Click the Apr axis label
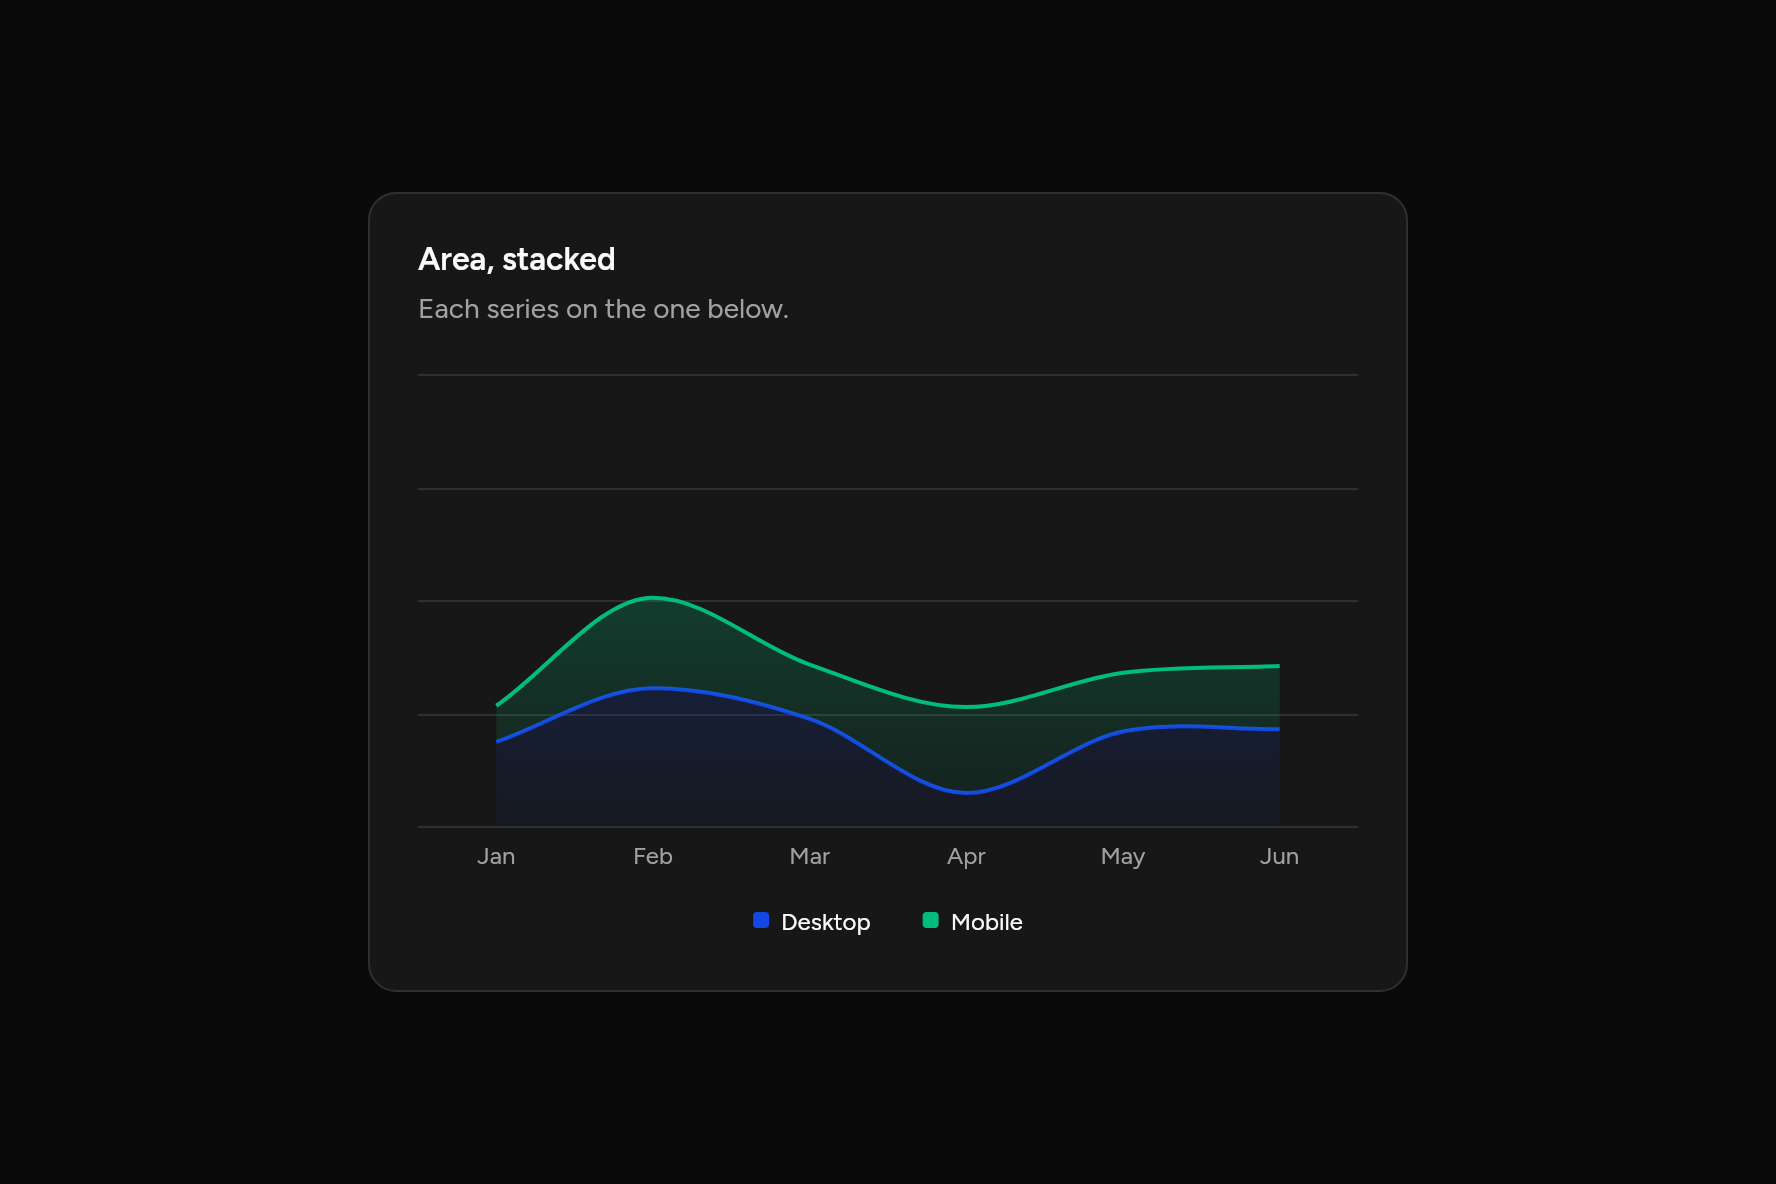Viewport: 1776px width, 1184px height. tap(966, 857)
